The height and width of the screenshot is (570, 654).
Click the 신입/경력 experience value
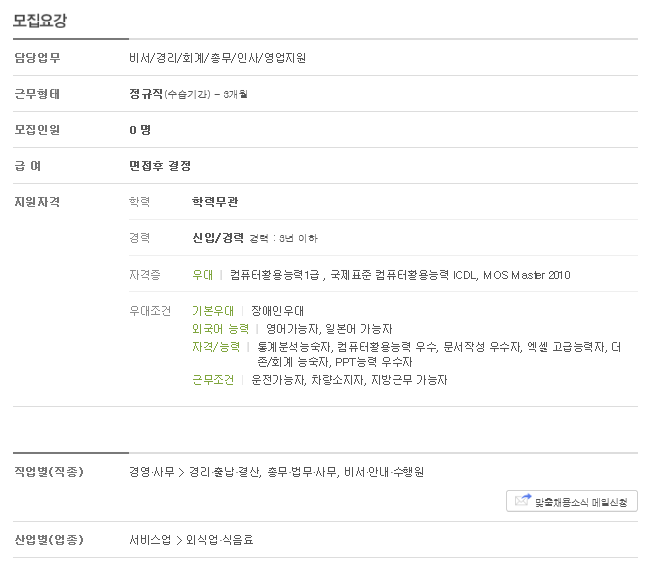(x=218, y=237)
